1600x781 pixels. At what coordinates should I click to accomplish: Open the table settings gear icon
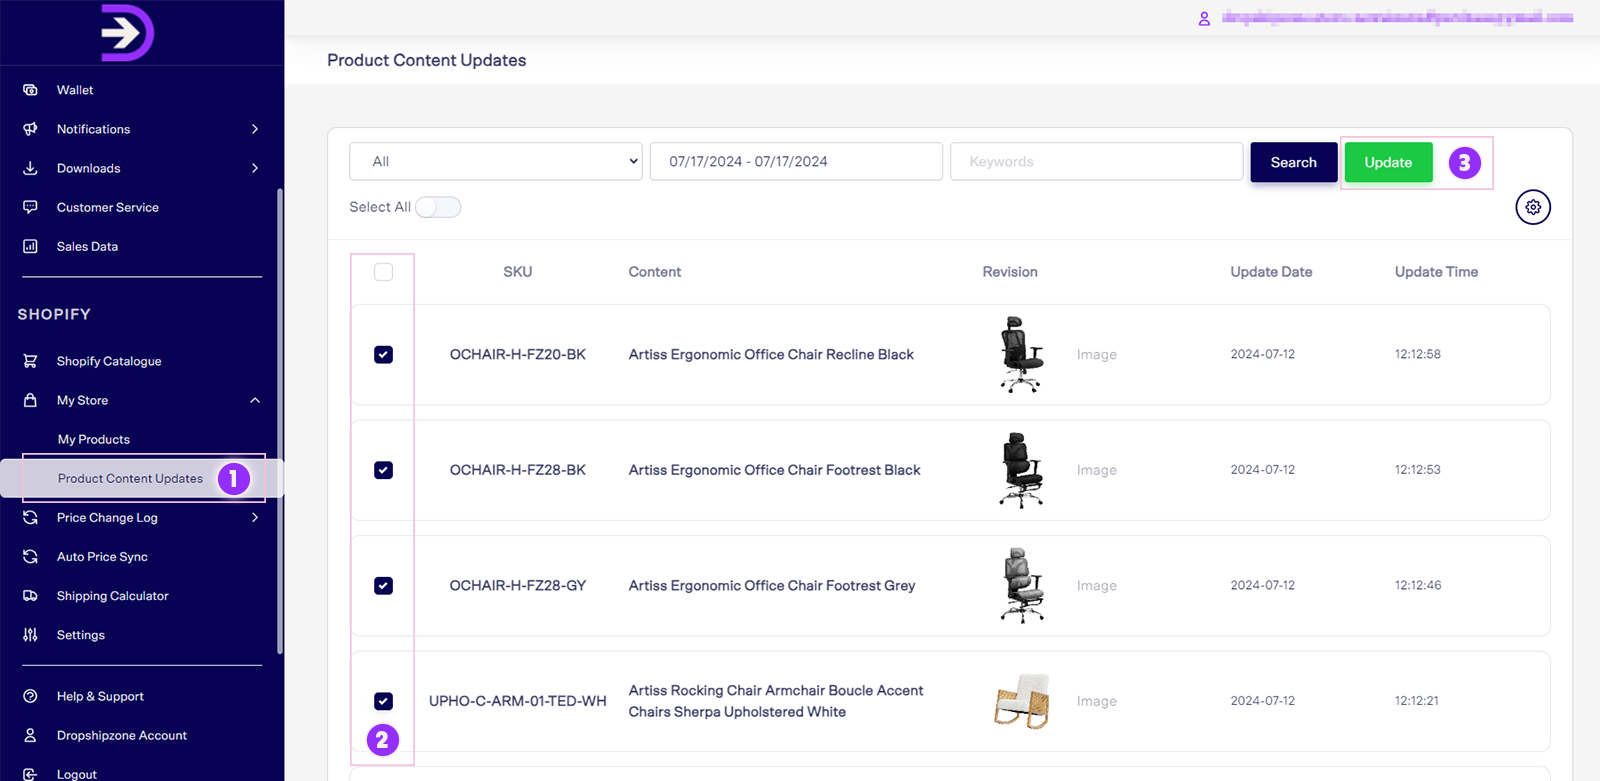point(1533,207)
